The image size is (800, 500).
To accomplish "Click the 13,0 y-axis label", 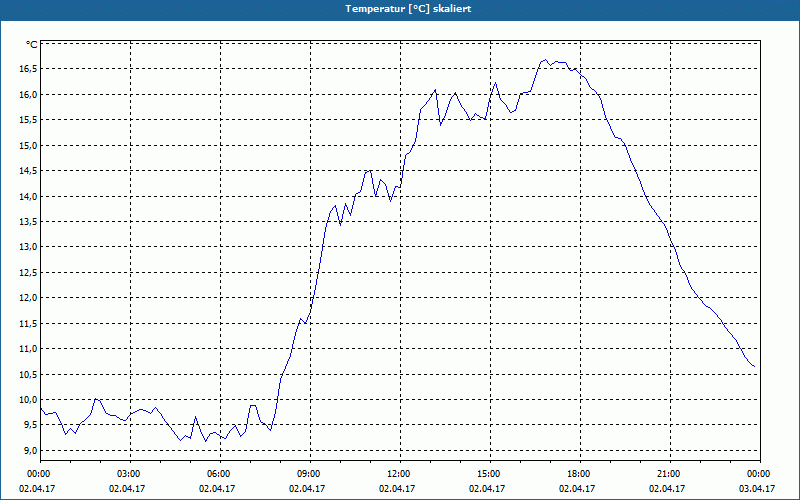I will pyautogui.click(x=28, y=247).
